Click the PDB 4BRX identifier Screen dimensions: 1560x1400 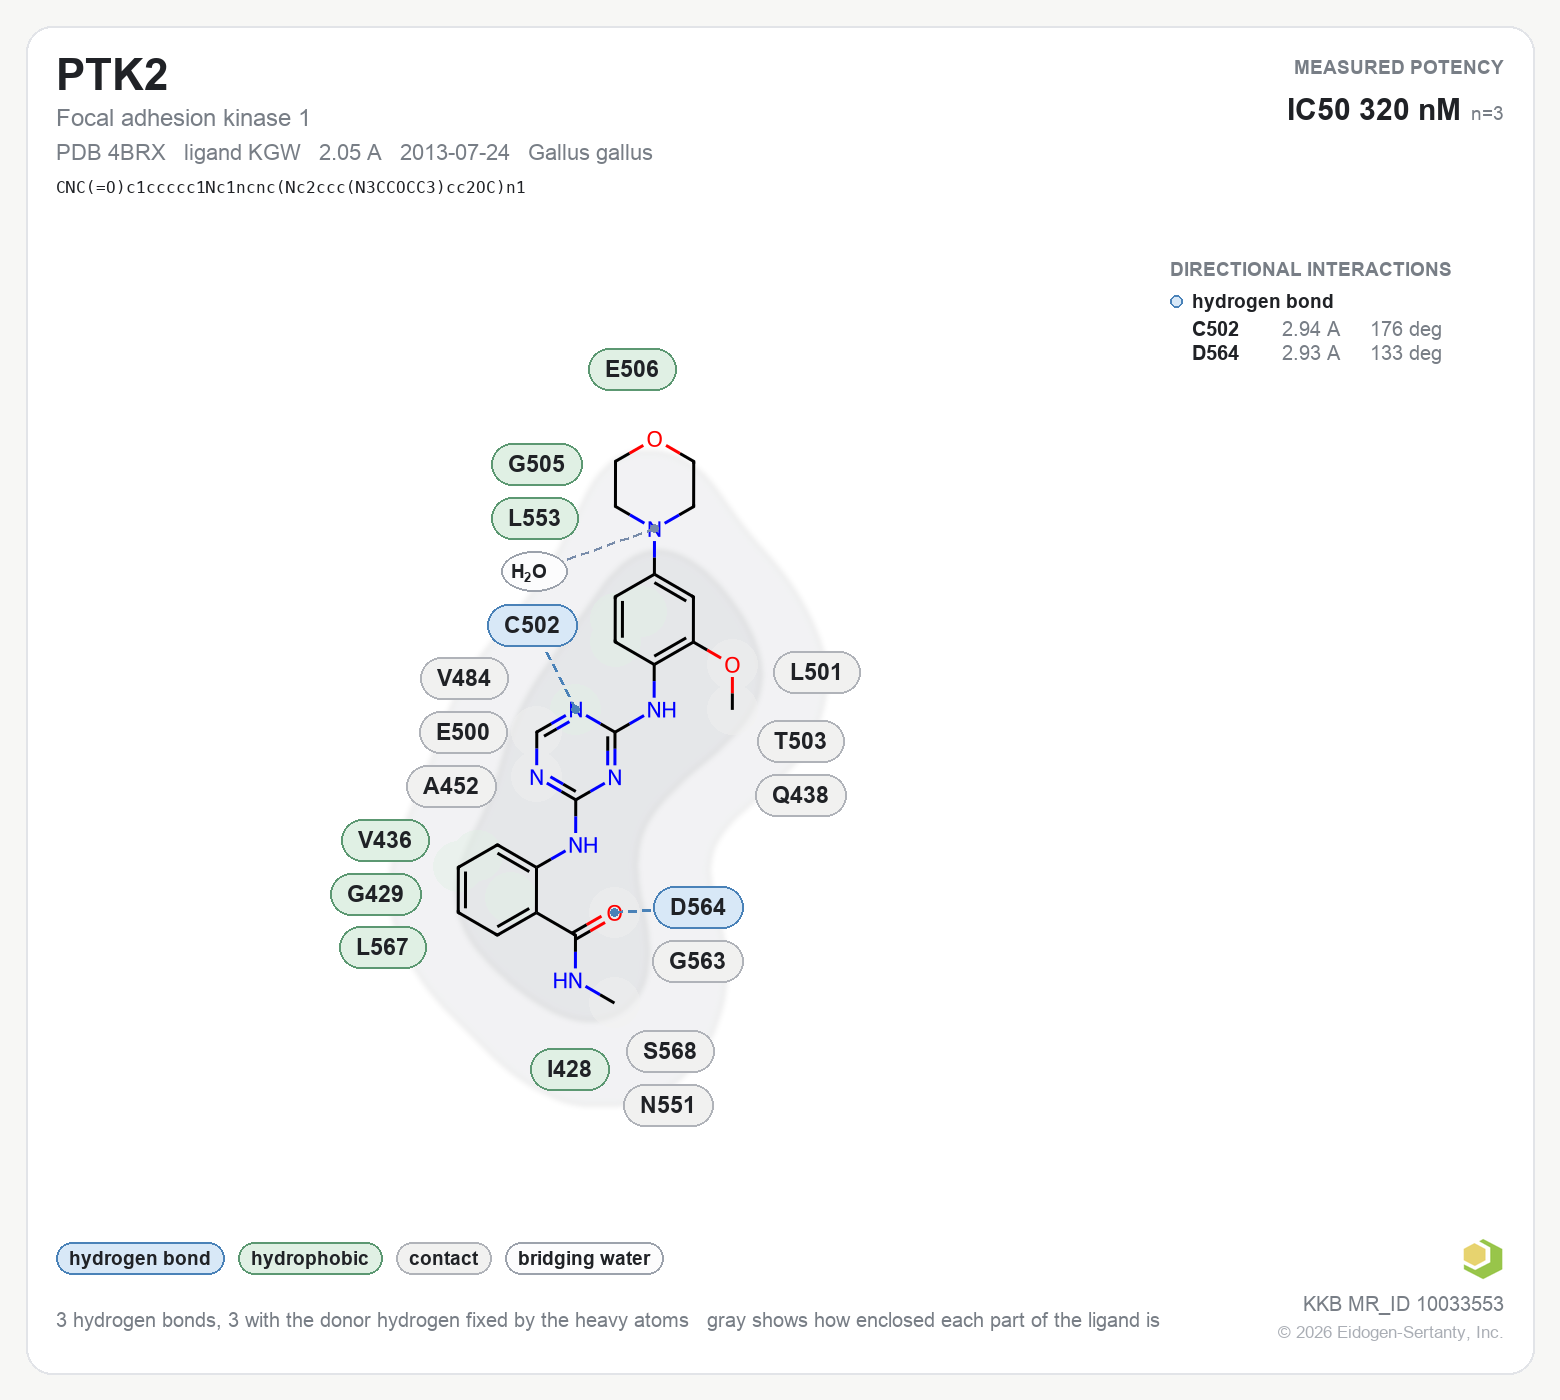point(111,152)
